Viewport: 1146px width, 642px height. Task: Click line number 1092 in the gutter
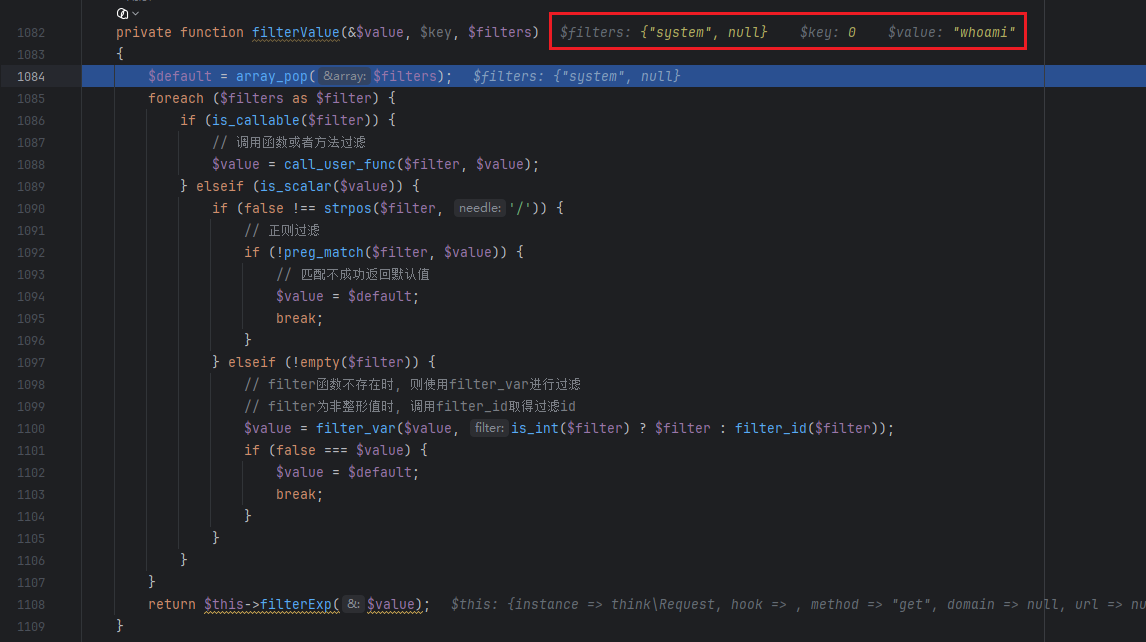click(x=31, y=252)
